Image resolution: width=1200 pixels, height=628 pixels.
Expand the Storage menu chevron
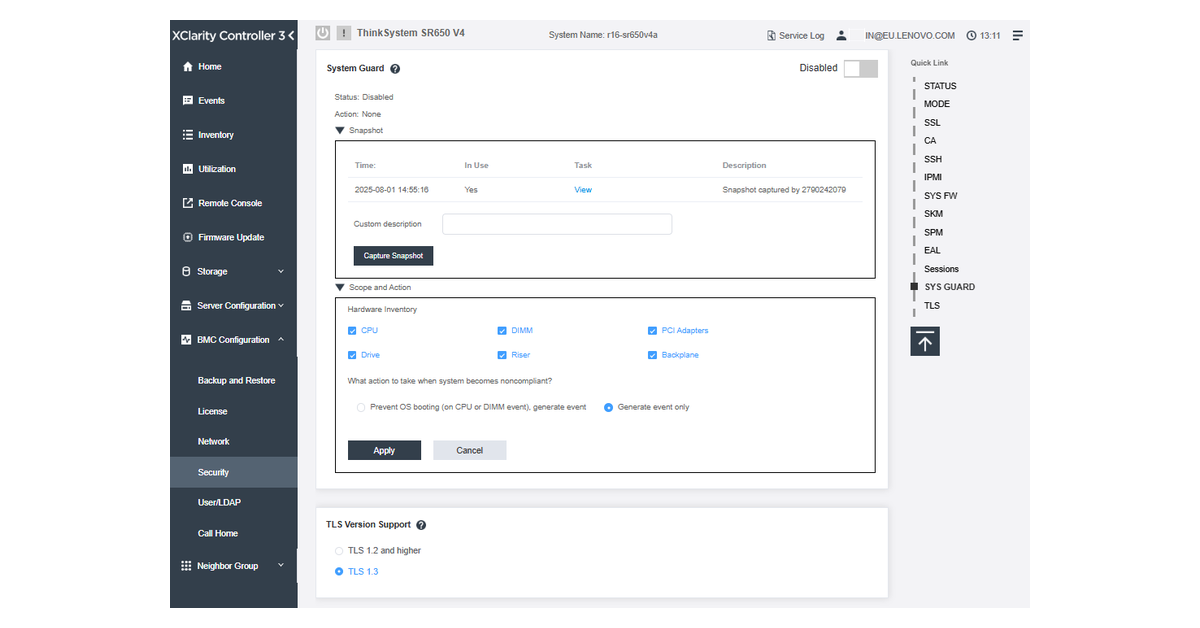click(x=281, y=271)
